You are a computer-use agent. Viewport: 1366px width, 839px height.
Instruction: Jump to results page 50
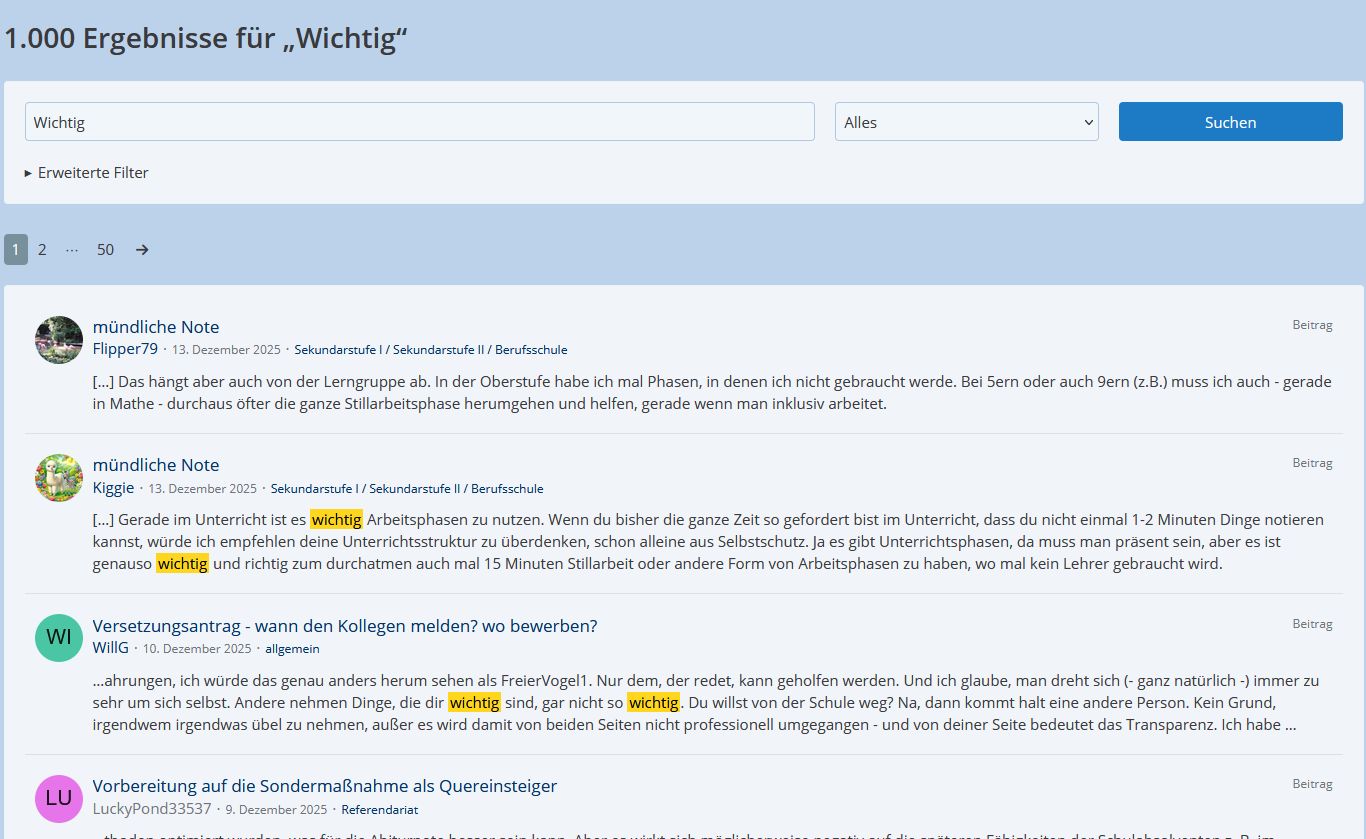pyautogui.click(x=105, y=250)
